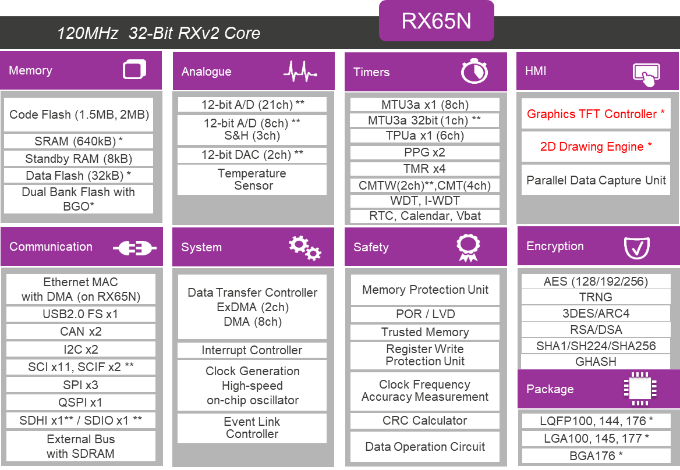This screenshot has width=680, height=470.
Task: Select the Analogue section header
Action: click(254, 72)
